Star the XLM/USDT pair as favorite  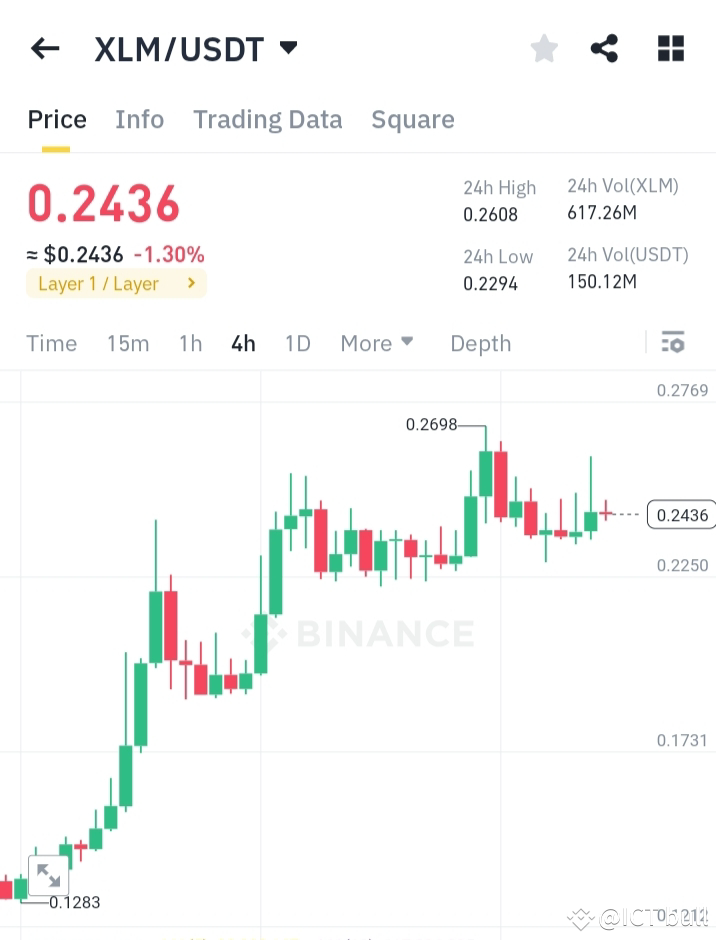click(x=543, y=47)
